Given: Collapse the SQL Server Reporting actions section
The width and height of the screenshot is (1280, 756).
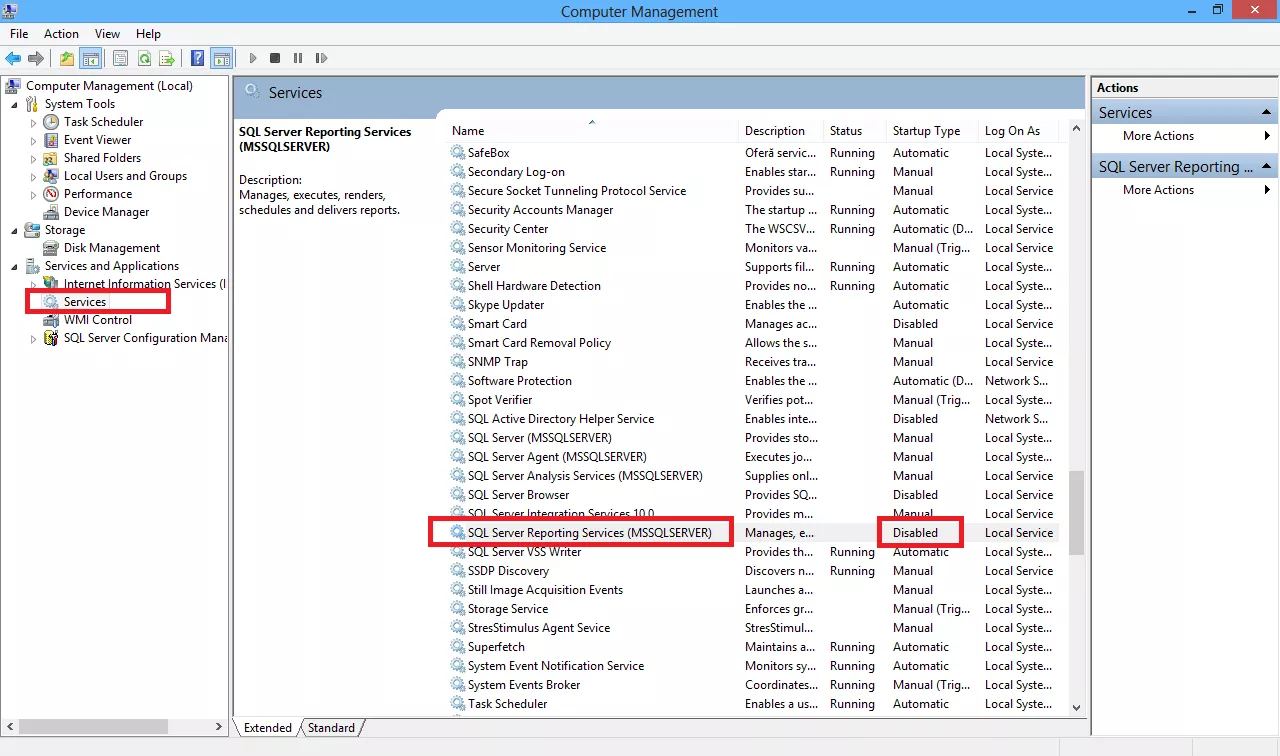Looking at the screenshot, I should 1267,166.
